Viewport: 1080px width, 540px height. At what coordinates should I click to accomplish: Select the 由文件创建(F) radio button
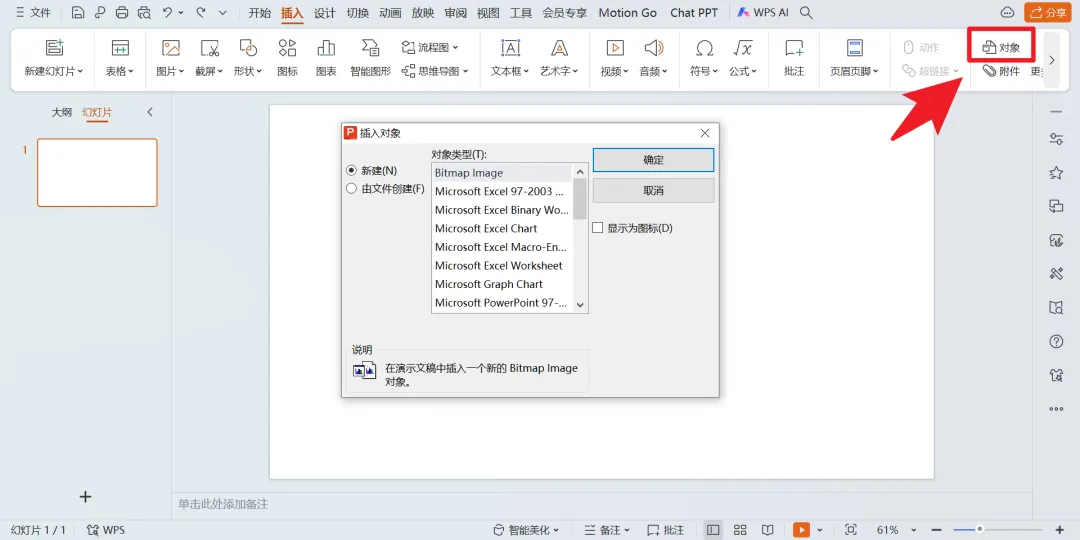(x=351, y=189)
